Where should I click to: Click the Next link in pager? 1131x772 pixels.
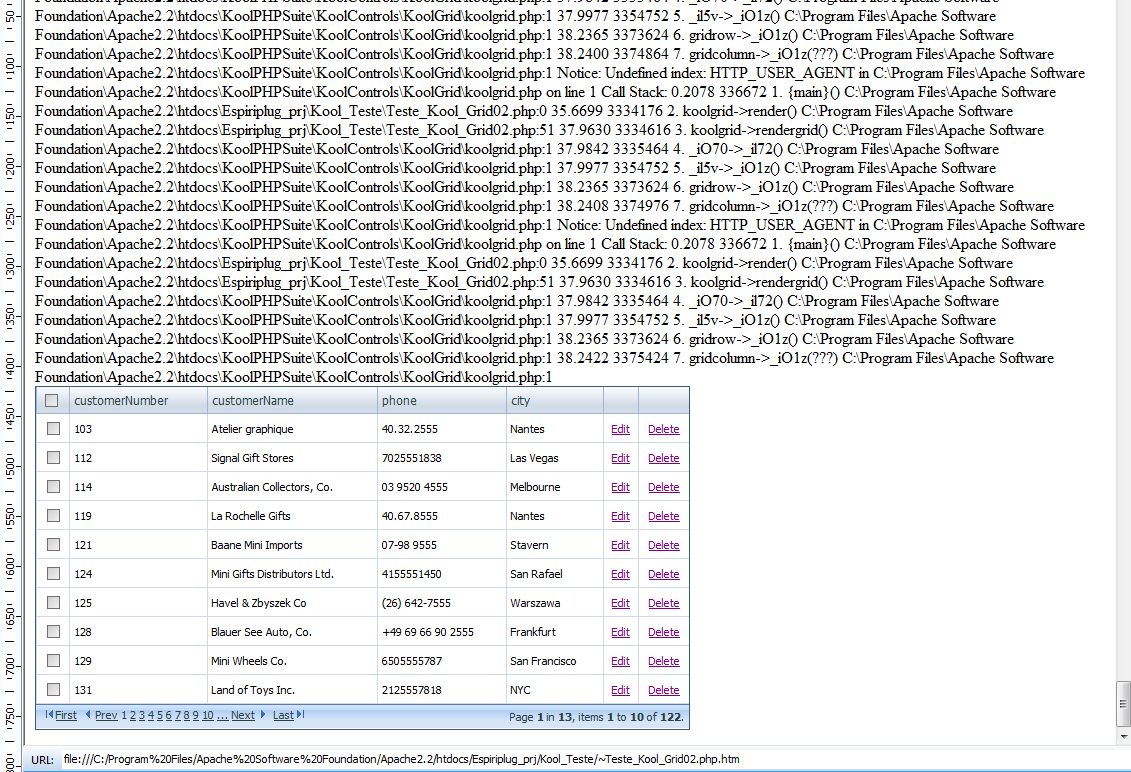[x=242, y=715]
